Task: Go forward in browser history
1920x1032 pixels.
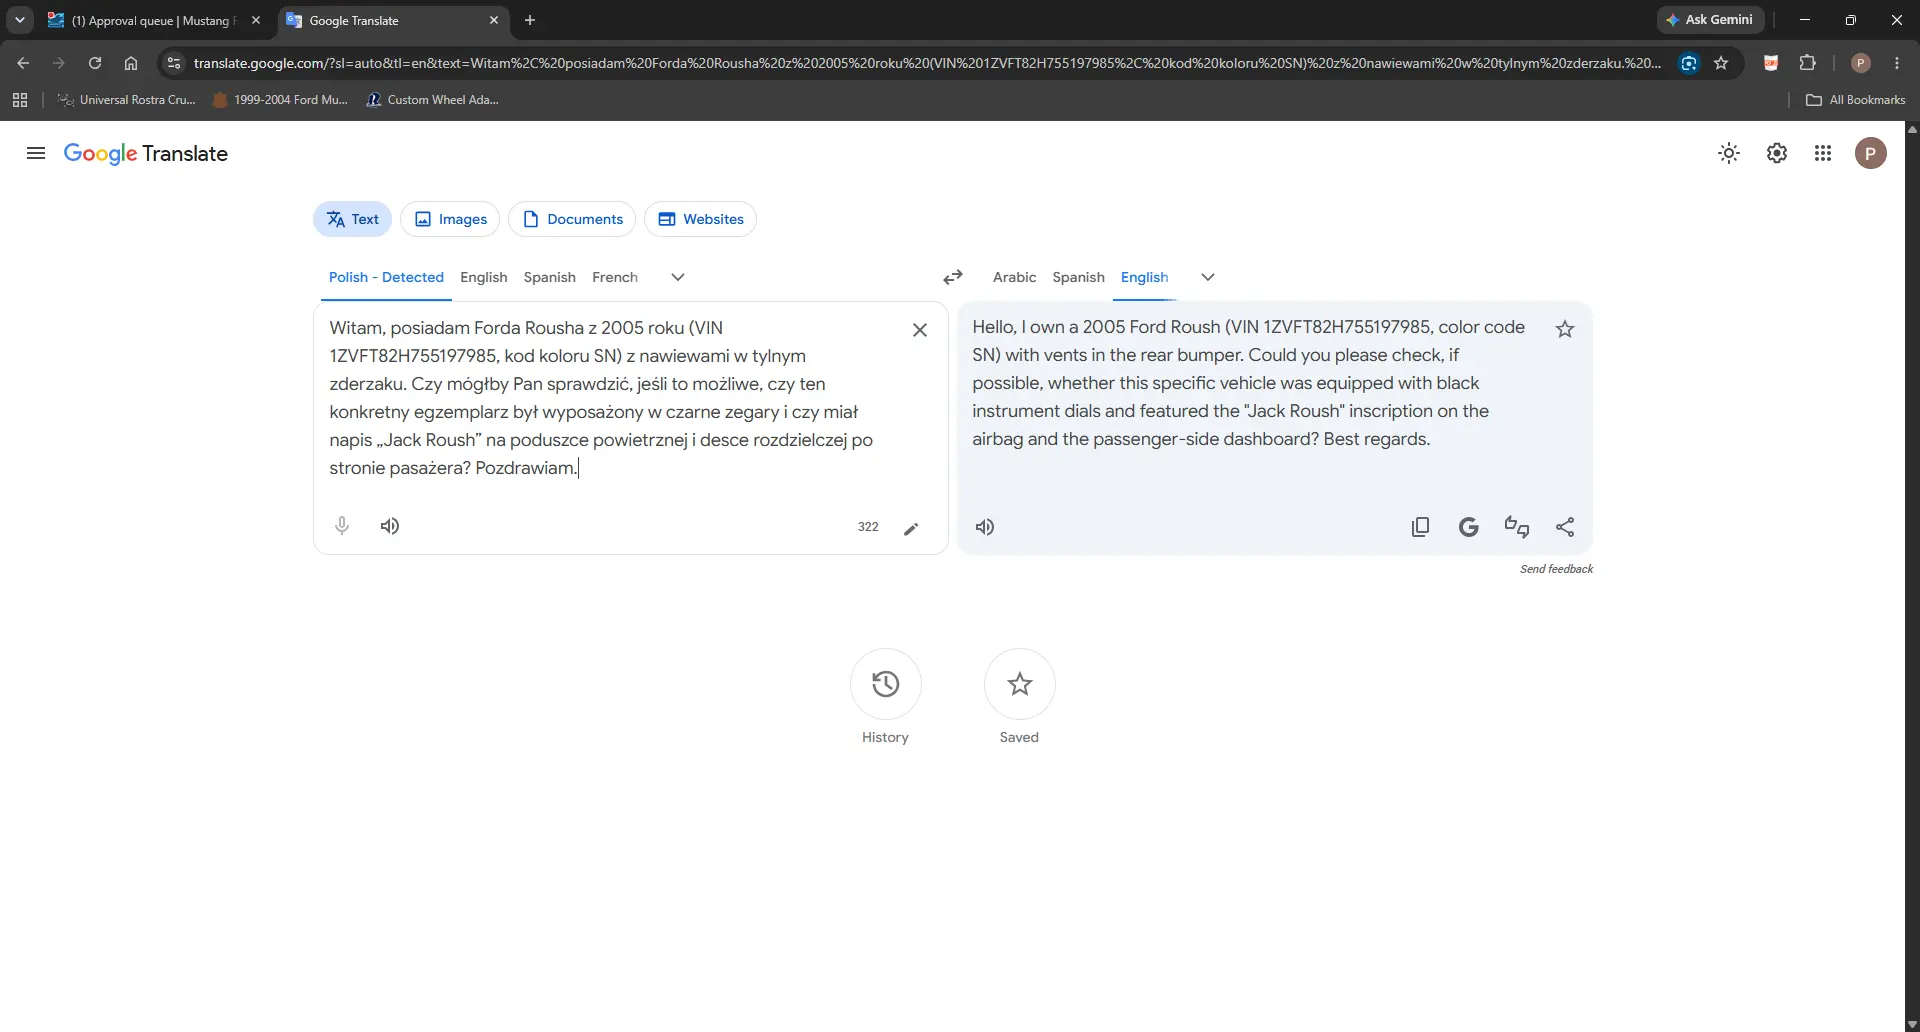Action: (x=59, y=63)
